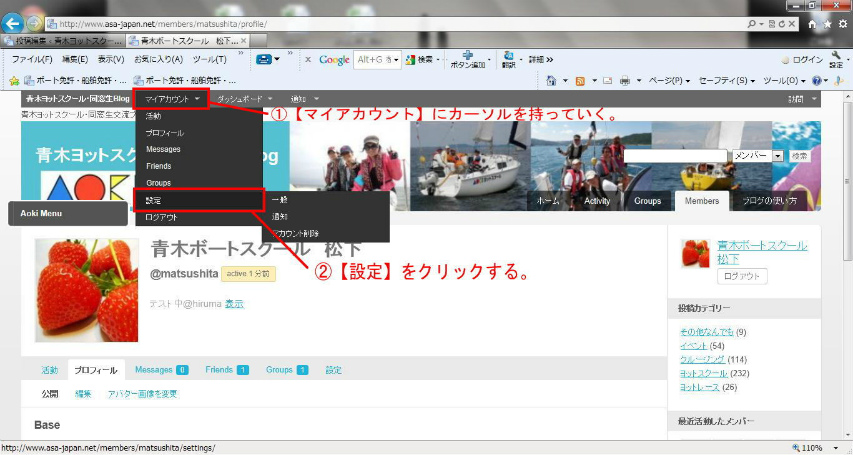This screenshot has width=853, height=455.
Task: Click the アバター画像を変更 sub-tab link
Action: point(143,394)
